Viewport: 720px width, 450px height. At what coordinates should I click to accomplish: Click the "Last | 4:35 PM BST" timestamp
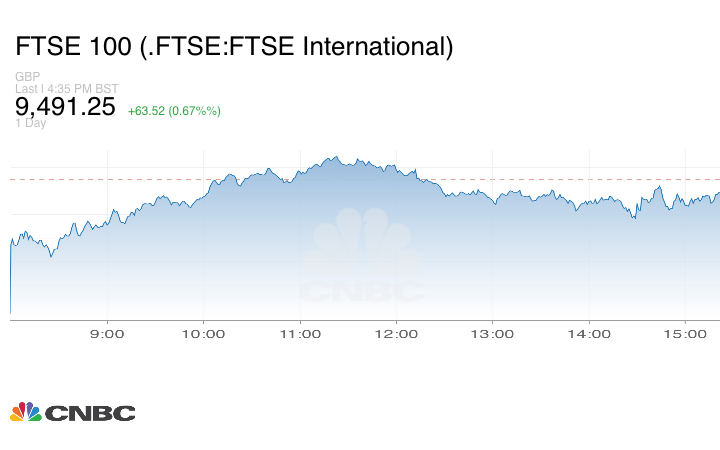click(x=67, y=89)
